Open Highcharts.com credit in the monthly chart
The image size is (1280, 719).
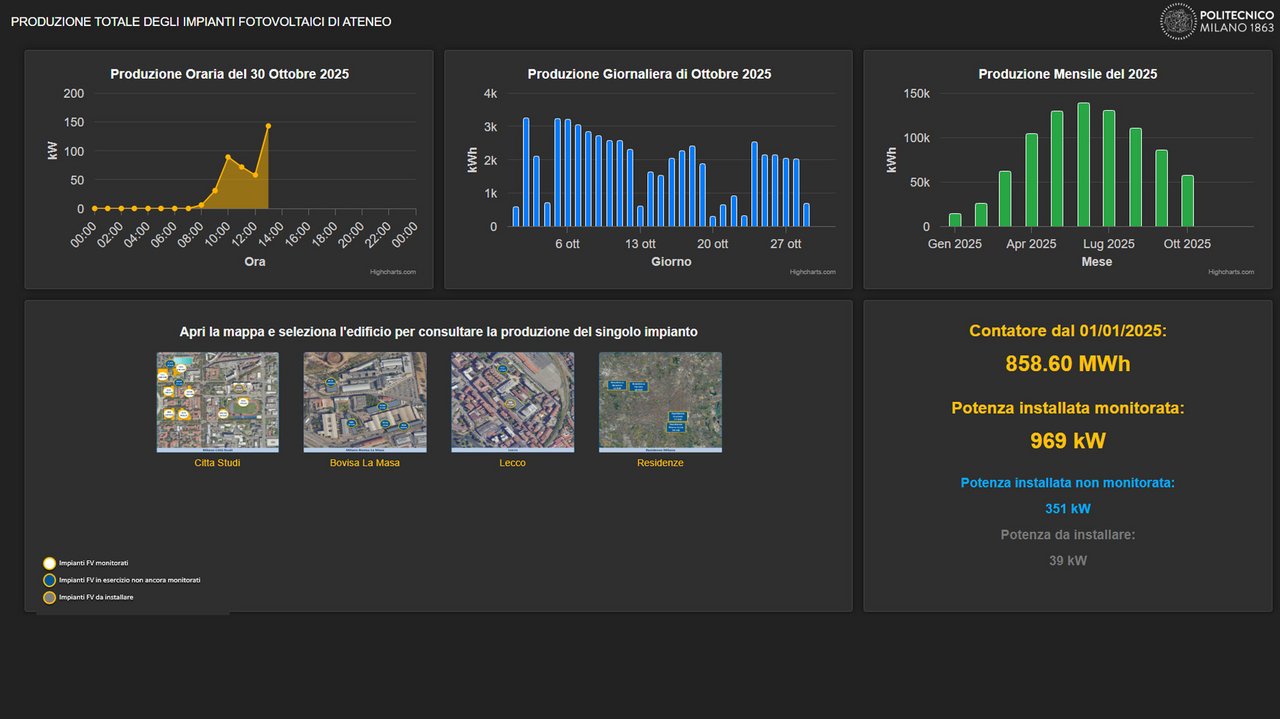click(x=1231, y=272)
